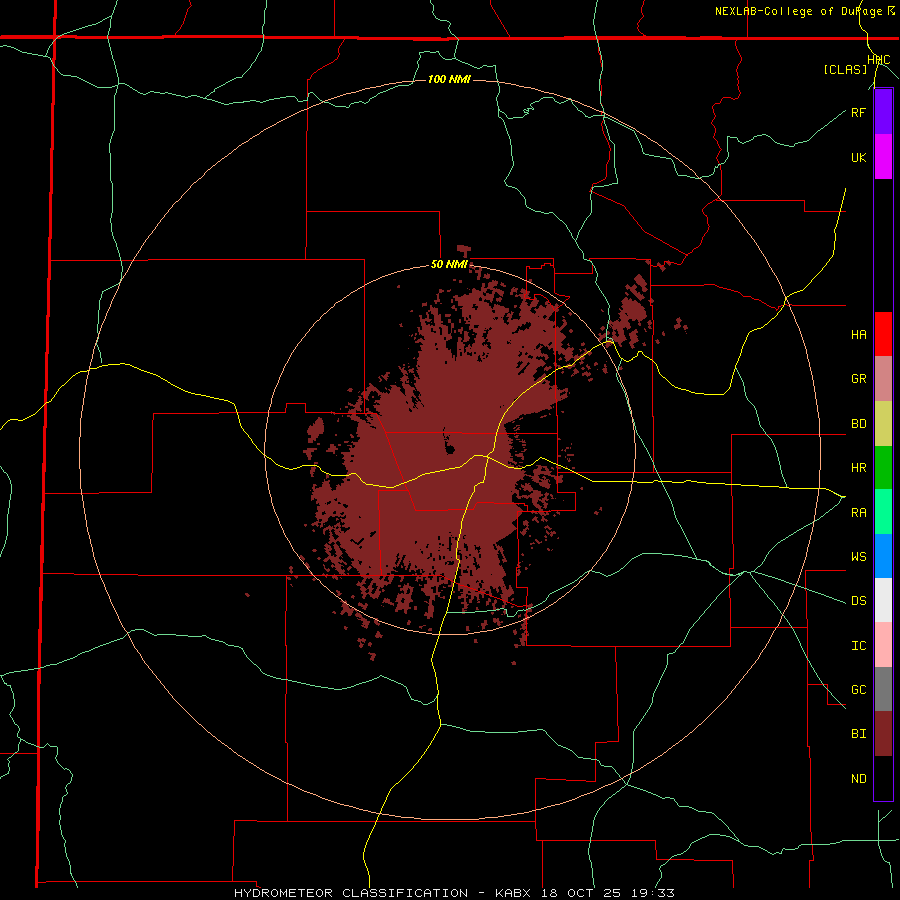This screenshot has width=900, height=900.
Task: Pick the HR green legend swatch
Action: 883,468
